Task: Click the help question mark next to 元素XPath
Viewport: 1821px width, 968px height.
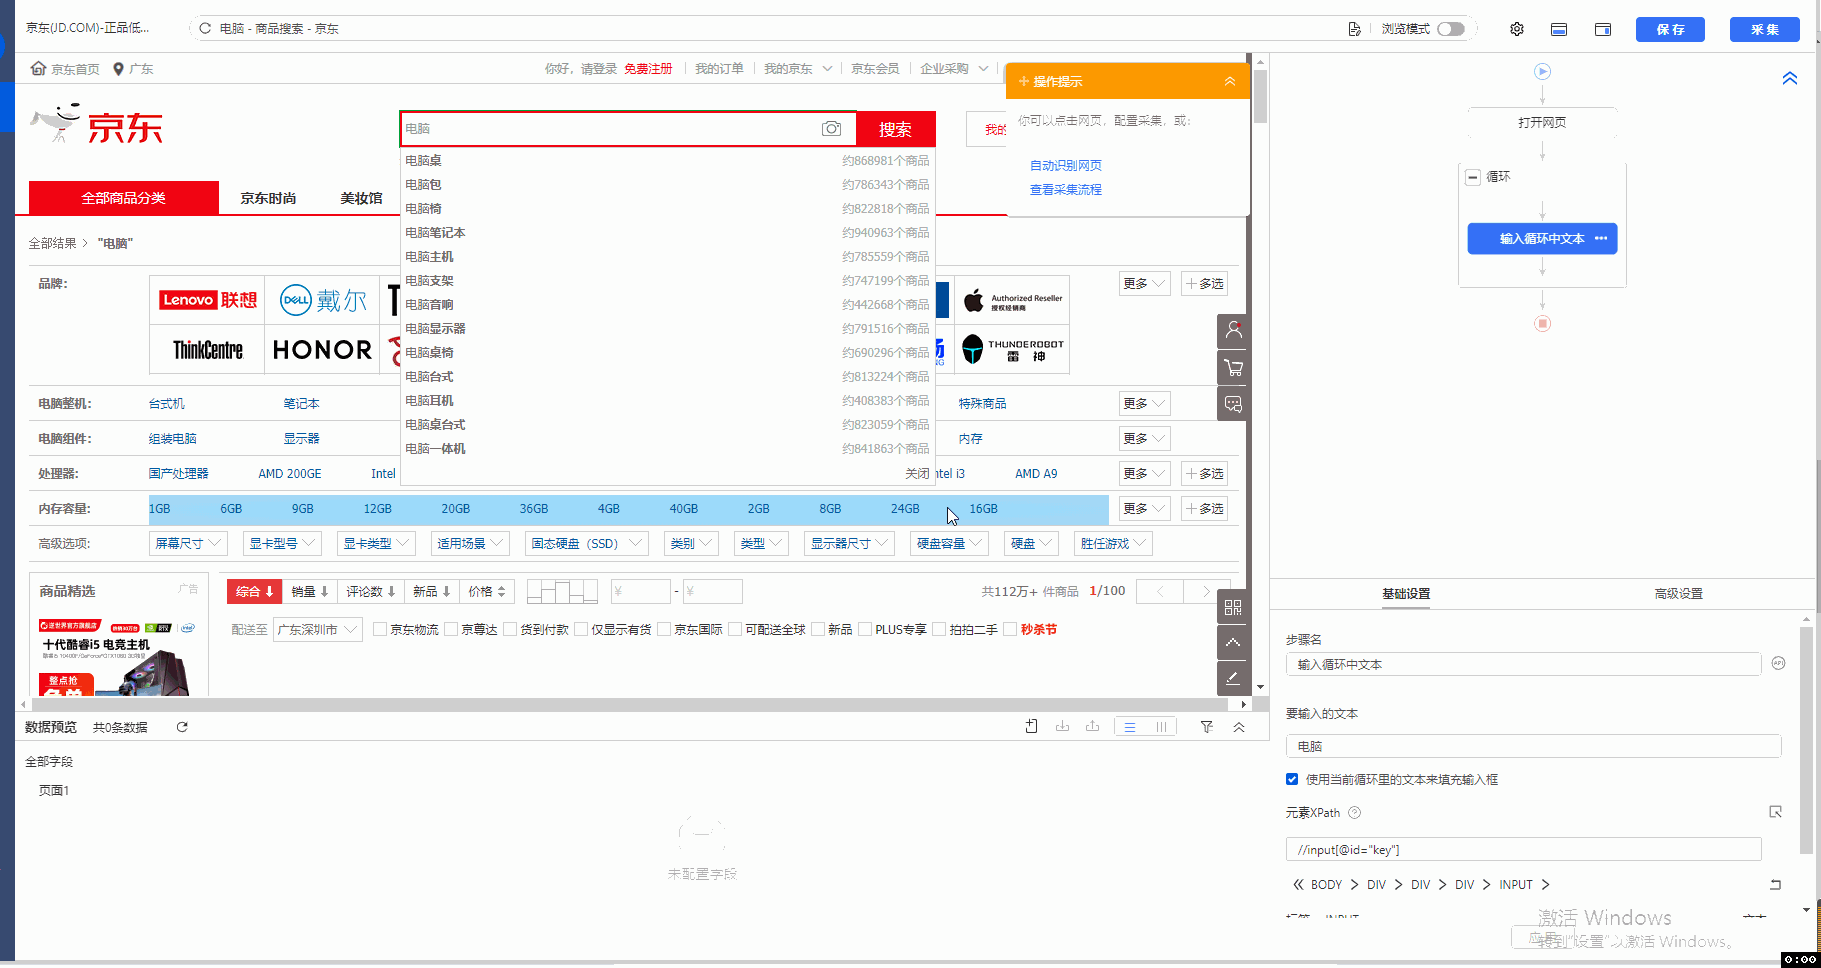Action: (x=1354, y=812)
